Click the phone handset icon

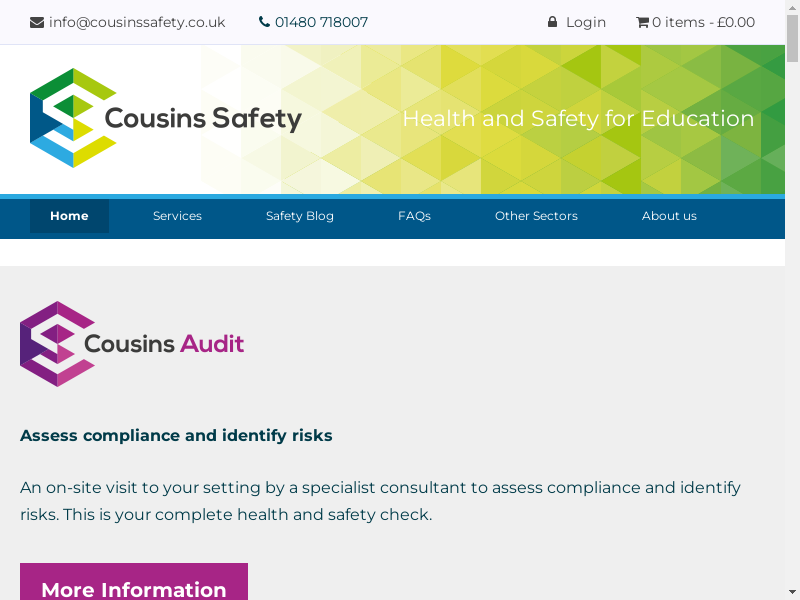(x=264, y=22)
